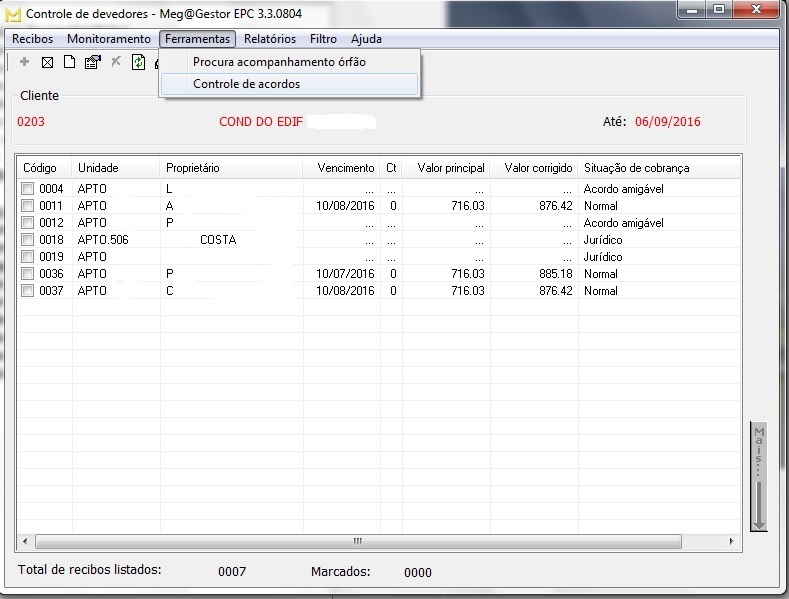Click the plus (add) toolbar icon
The height and width of the screenshot is (599, 789).
(x=25, y=62)
